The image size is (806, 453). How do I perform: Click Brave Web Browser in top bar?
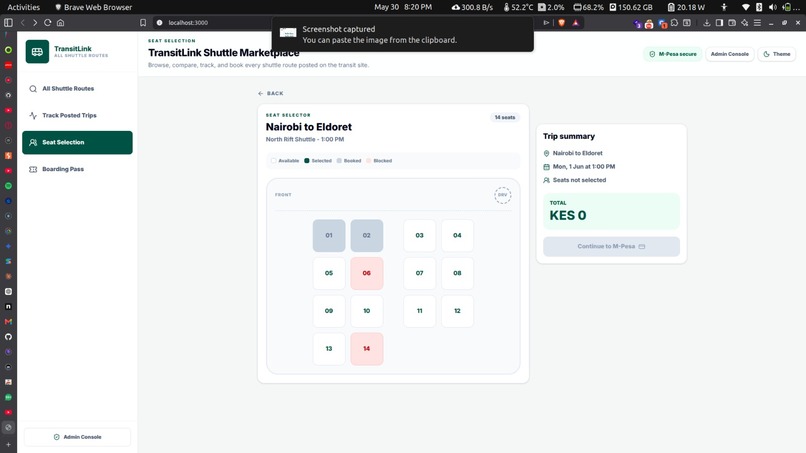[93, 7]
